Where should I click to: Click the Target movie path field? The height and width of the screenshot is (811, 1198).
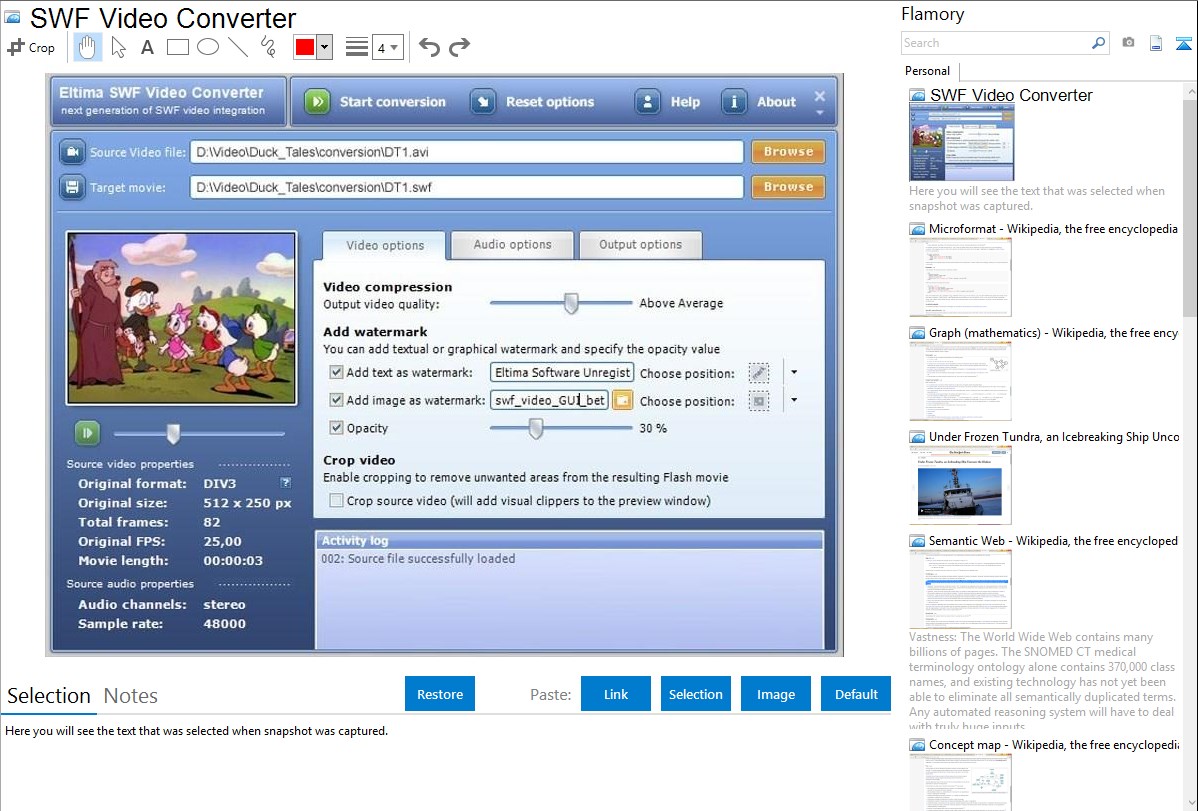pyautogui.click(x=466, y=187)
